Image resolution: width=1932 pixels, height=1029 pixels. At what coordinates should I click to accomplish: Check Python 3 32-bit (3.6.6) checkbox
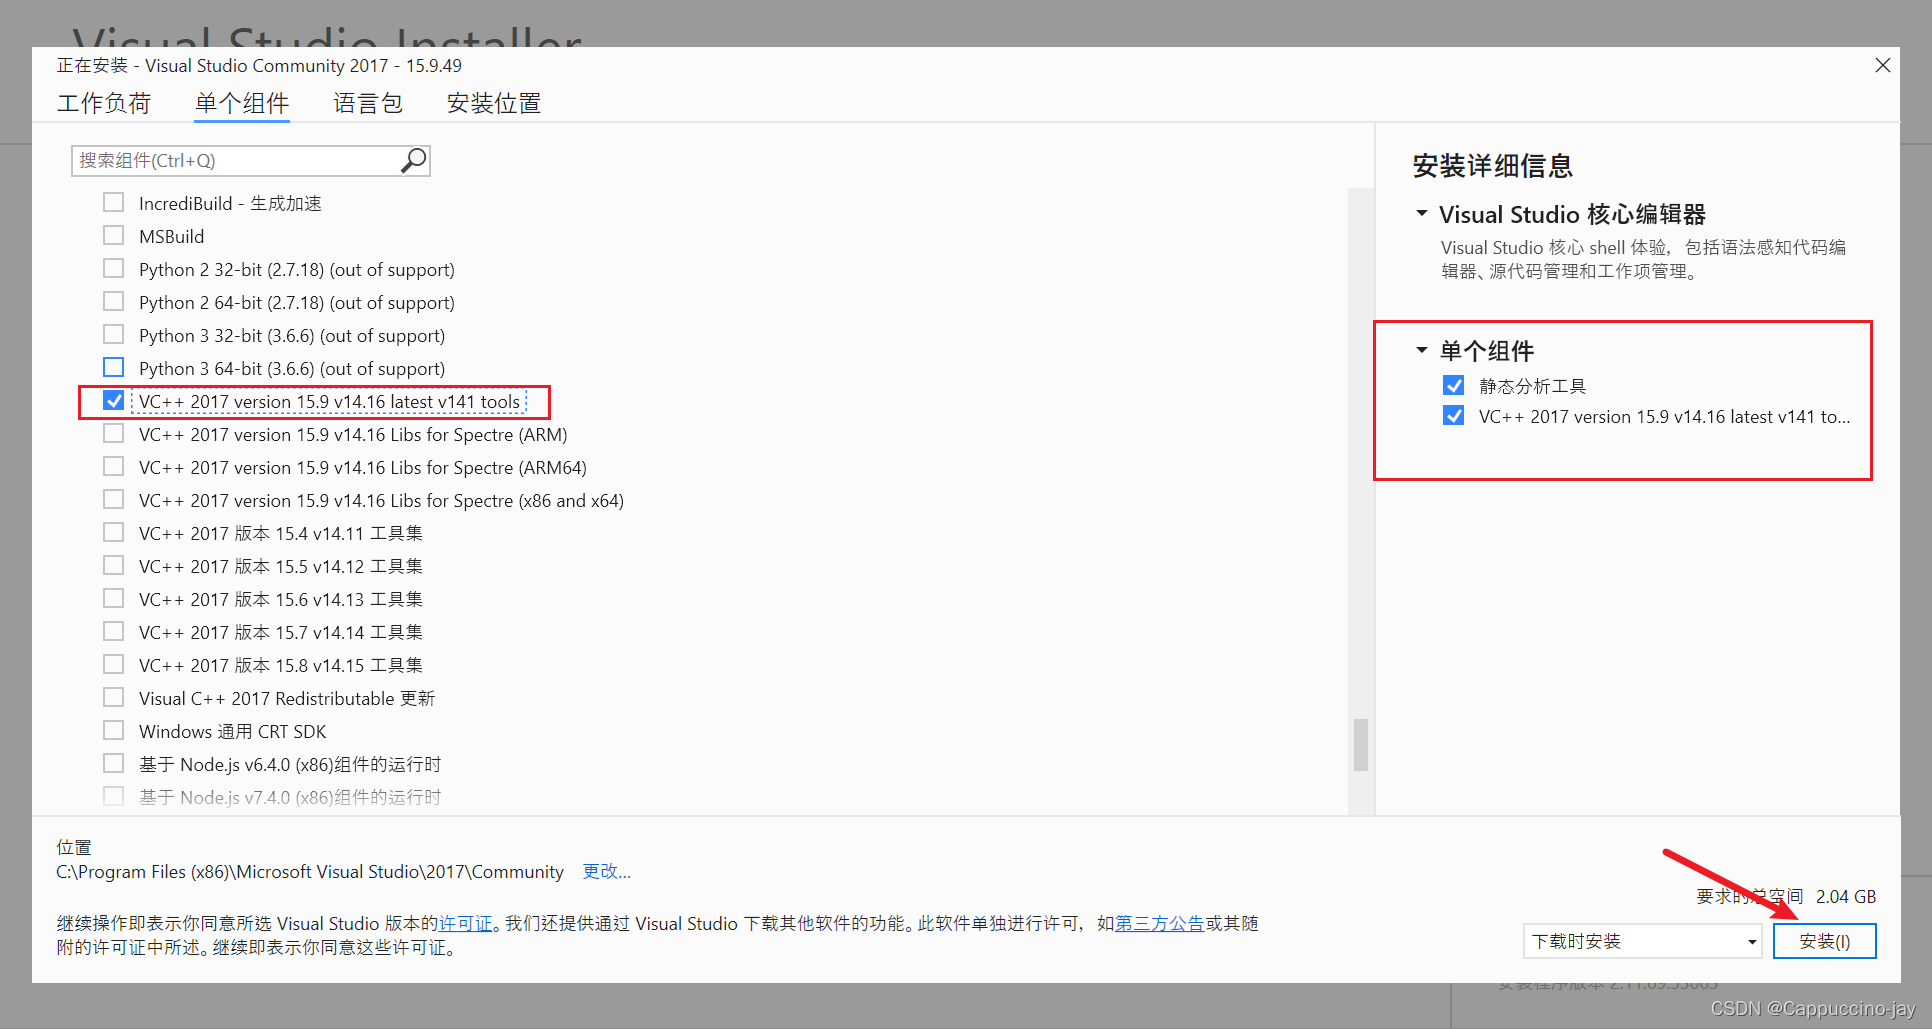click(114, 335)
